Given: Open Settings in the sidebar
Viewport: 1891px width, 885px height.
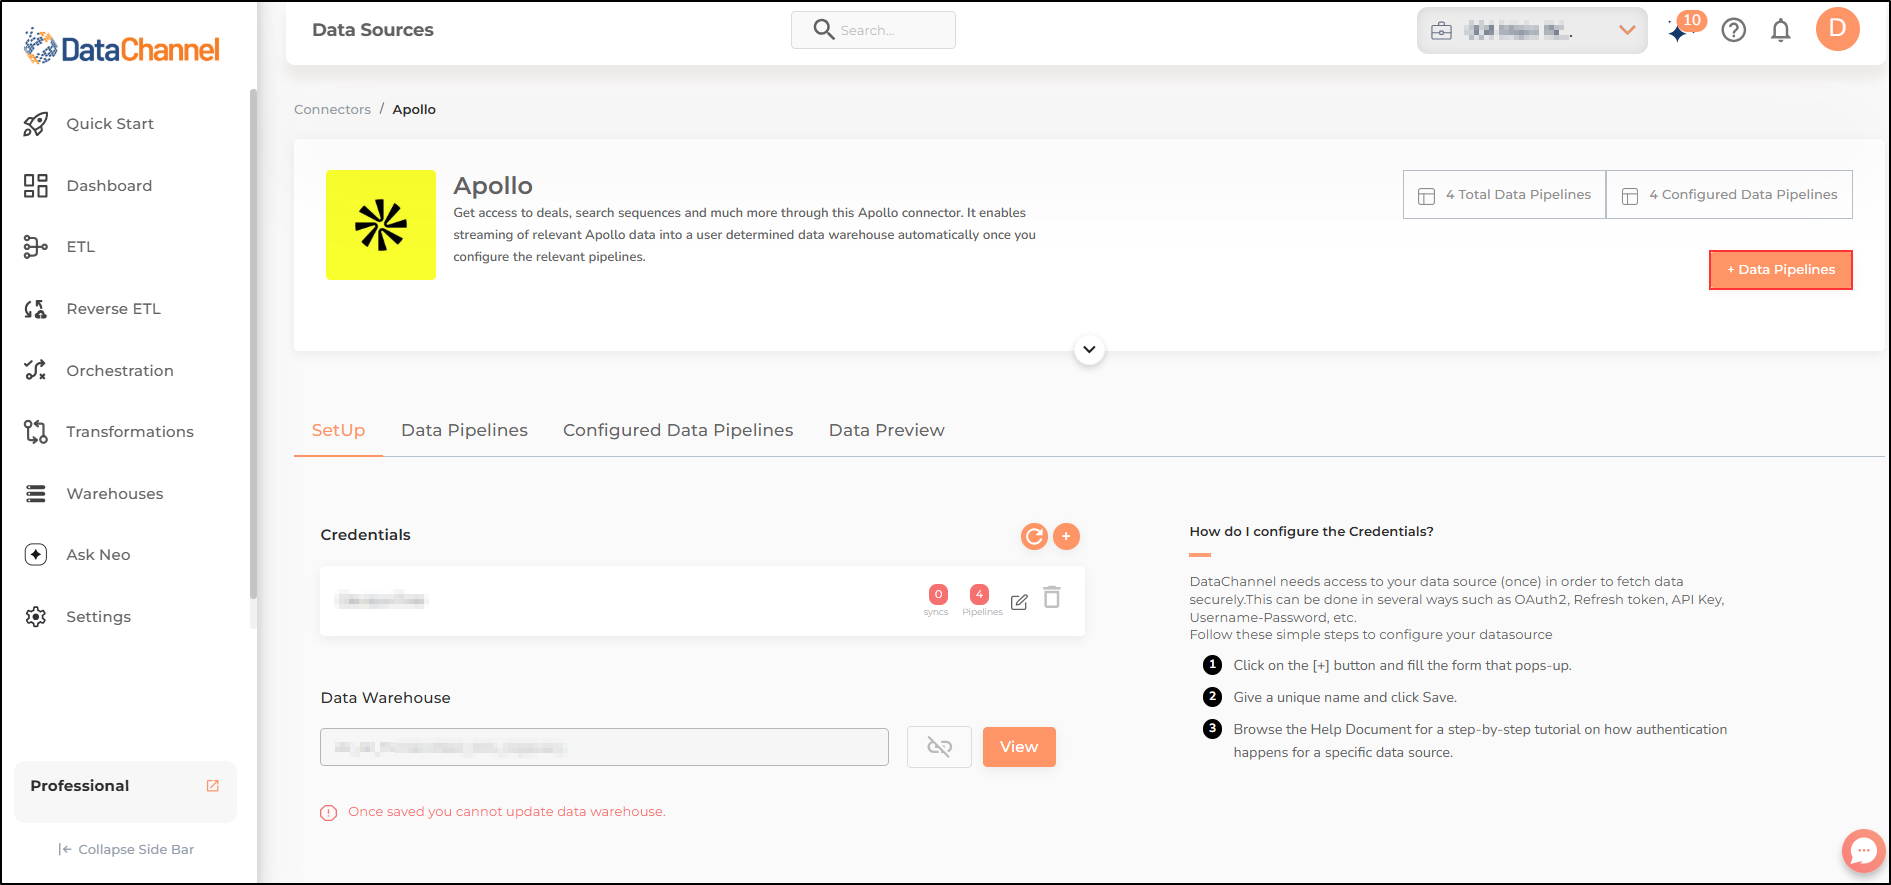Looking at the screenshot, I should [99, 617].
